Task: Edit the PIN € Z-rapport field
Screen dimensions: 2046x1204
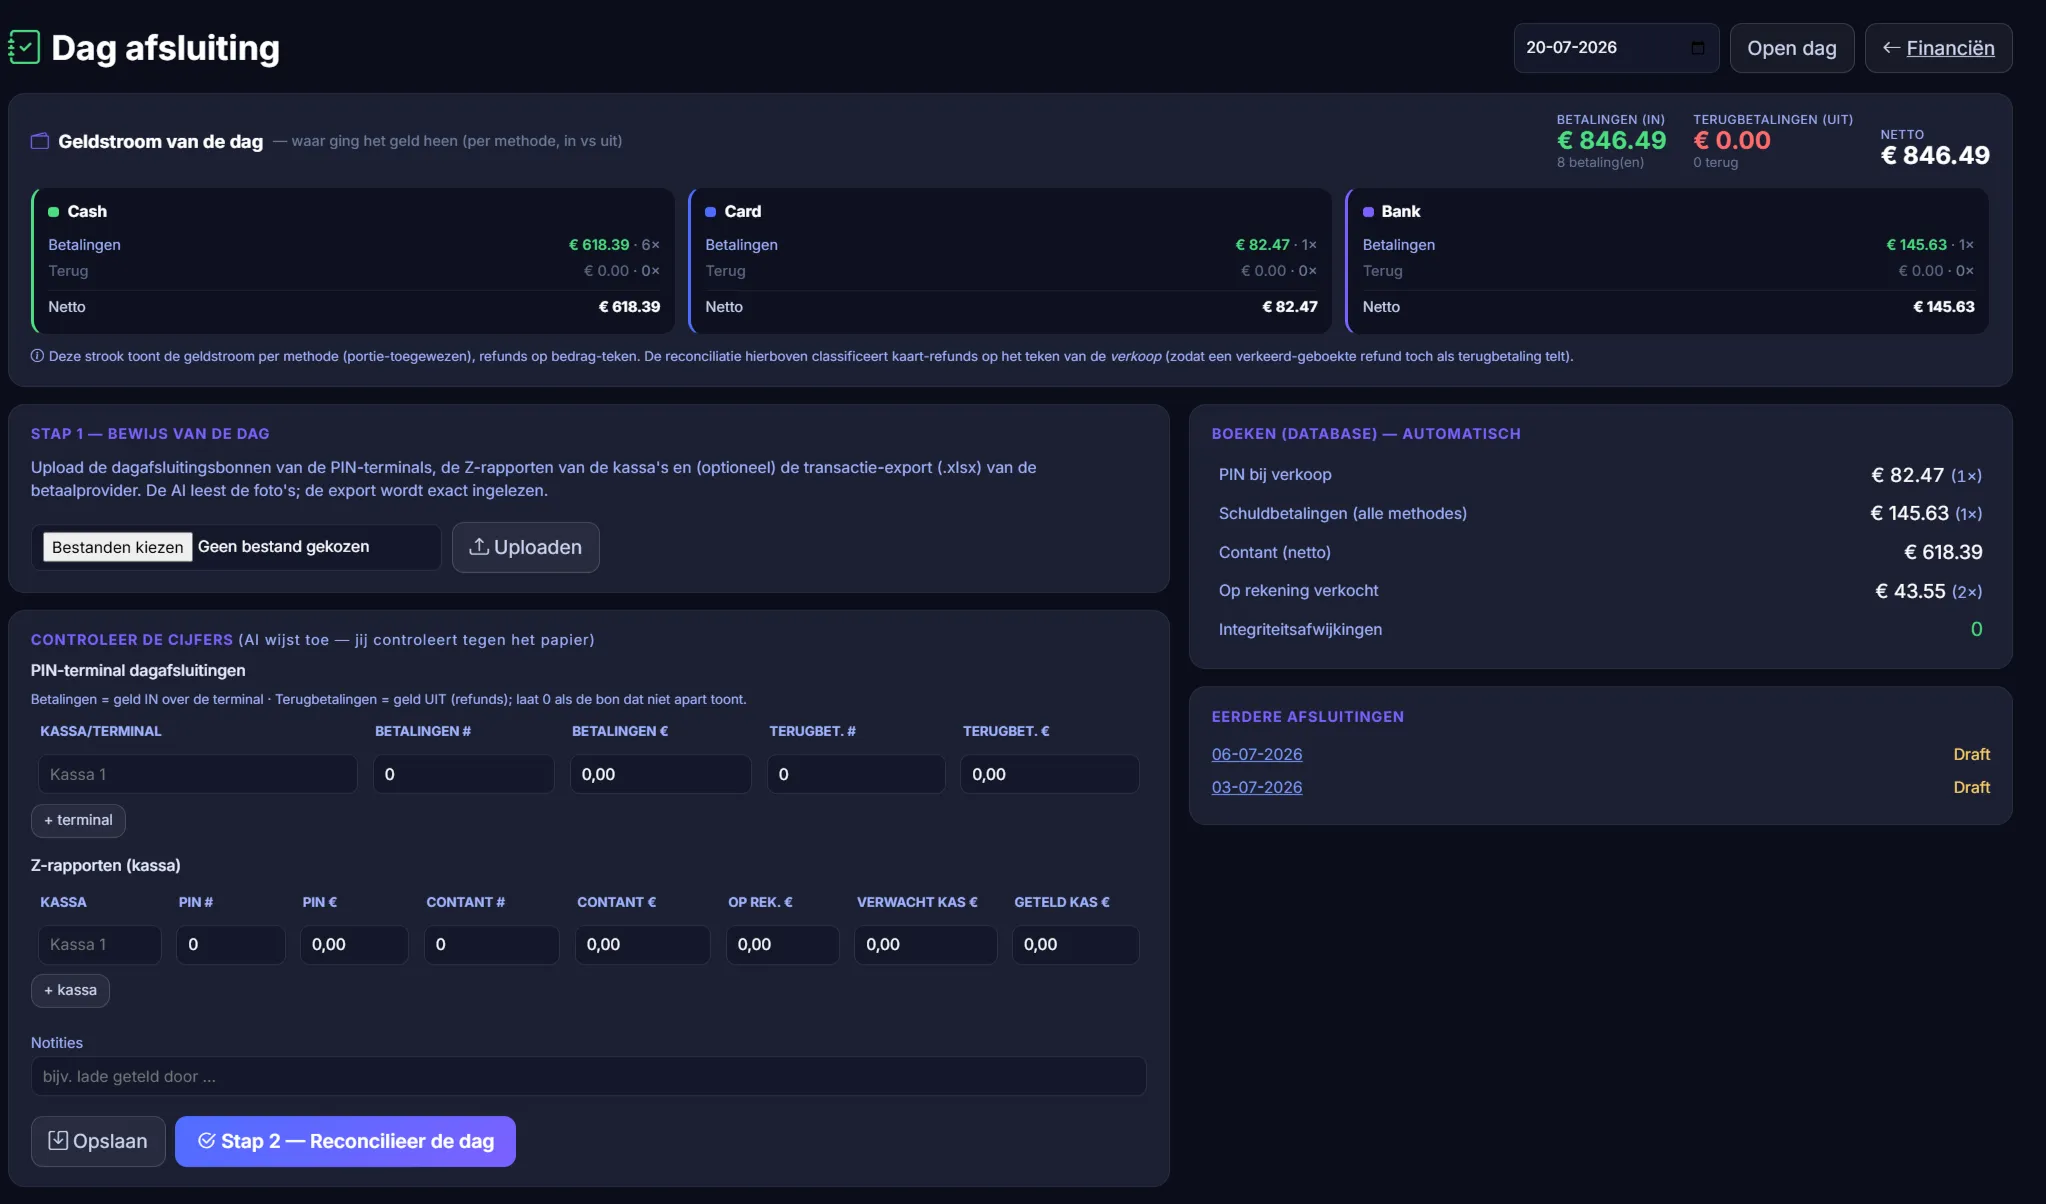Action: point(354,944)
